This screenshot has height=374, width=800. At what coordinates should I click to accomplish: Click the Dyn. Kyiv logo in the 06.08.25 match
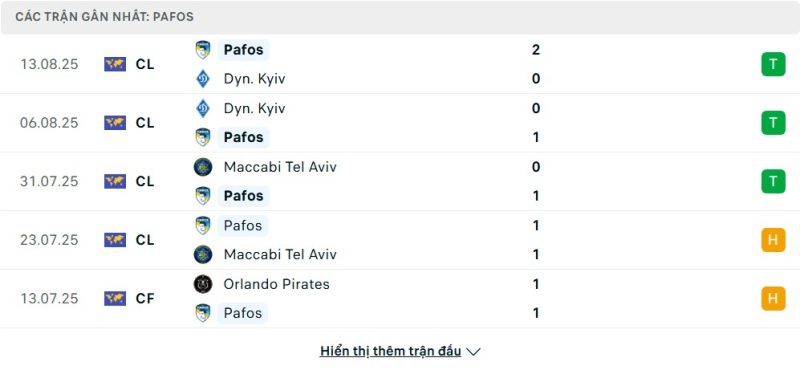coord(203,109)
